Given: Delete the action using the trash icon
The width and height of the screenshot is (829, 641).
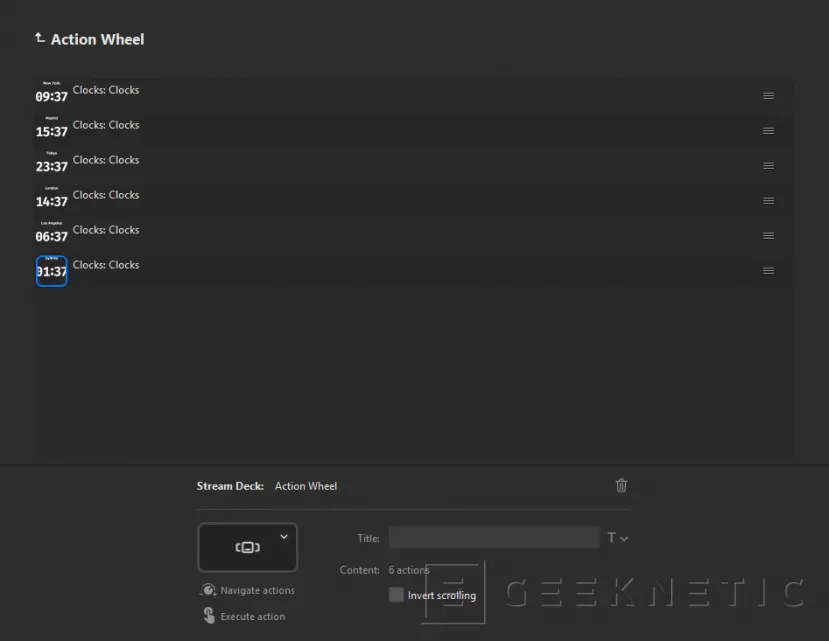Looking at the screenshot, I should (621, 485).
